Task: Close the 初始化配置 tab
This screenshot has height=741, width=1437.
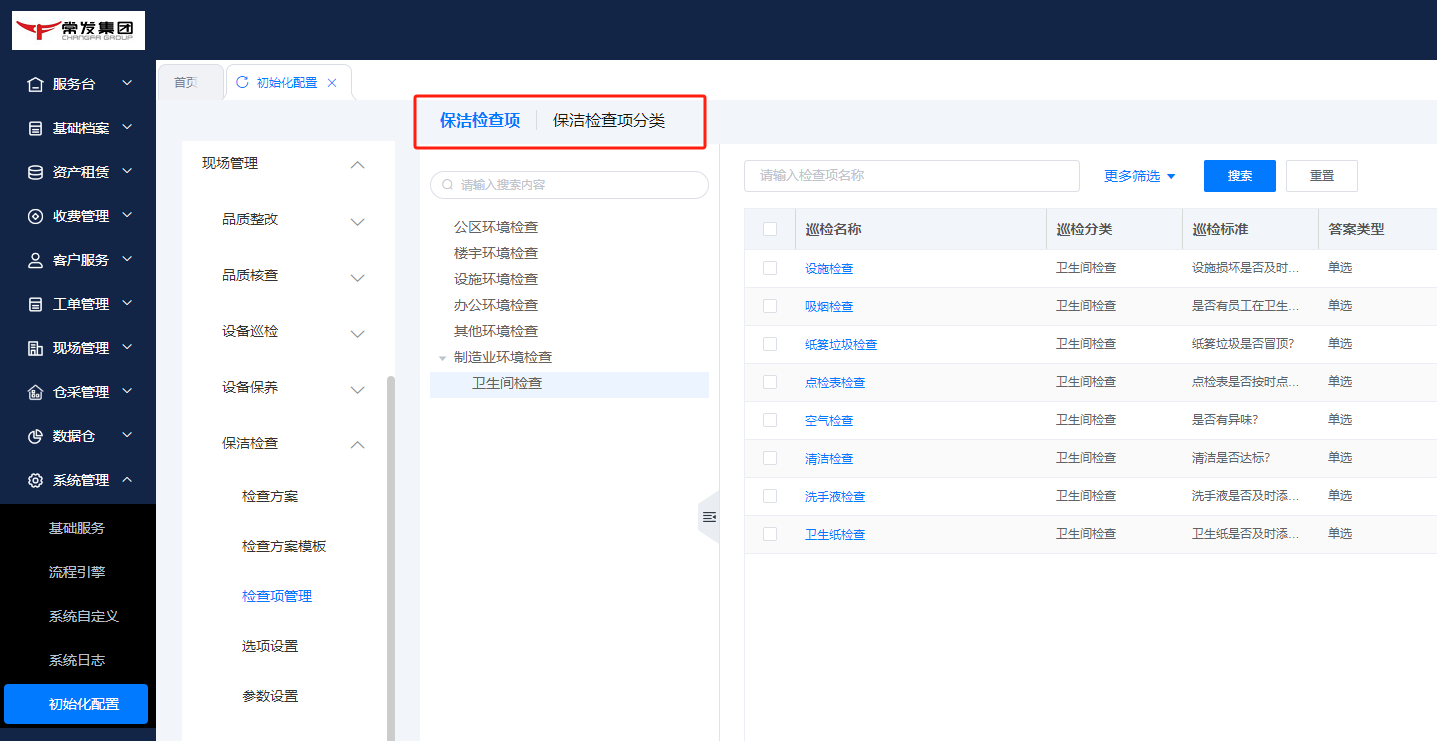Action: tap(332, 83)
